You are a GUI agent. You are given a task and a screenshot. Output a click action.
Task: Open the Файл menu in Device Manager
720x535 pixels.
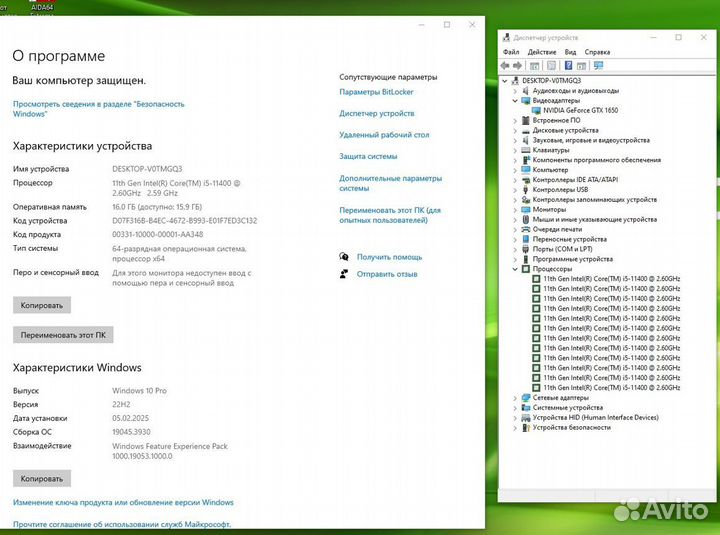[511, 52]
